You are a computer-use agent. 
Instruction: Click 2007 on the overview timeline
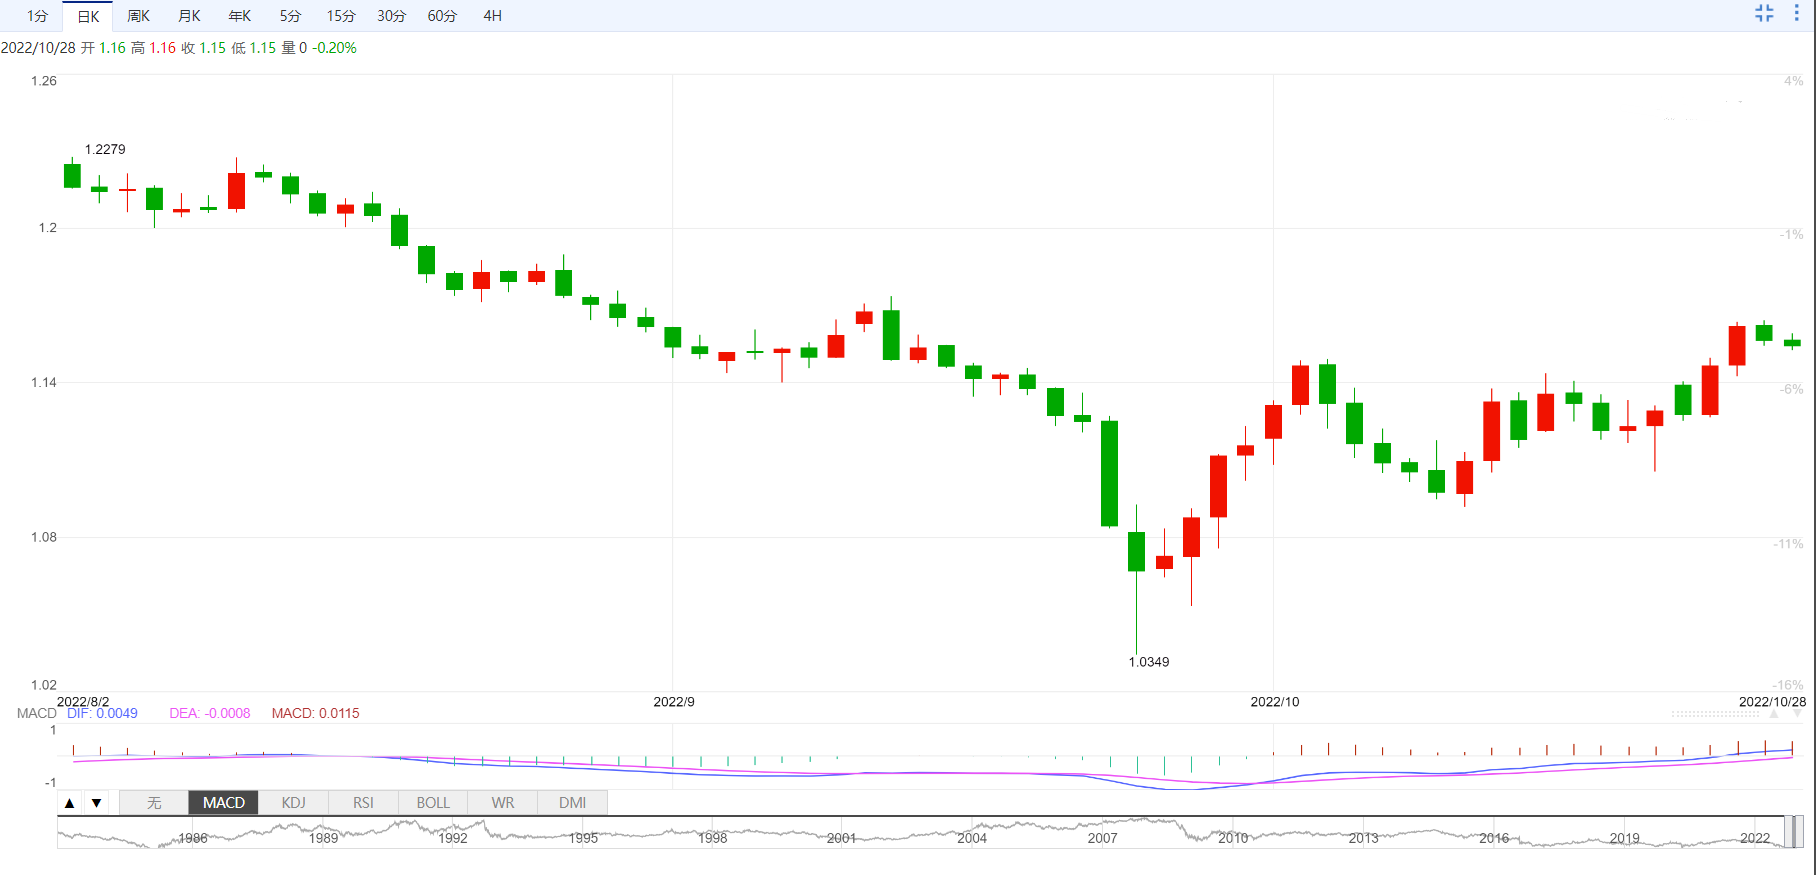[1102, 838]
